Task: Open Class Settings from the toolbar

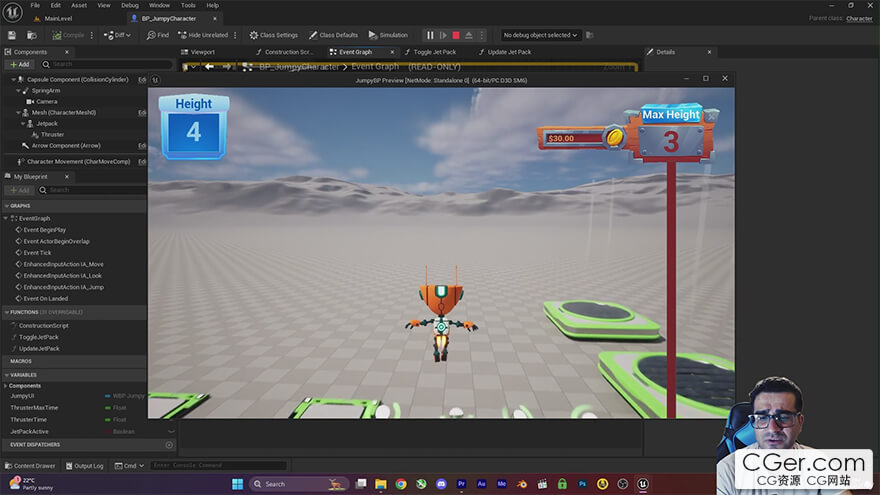Action: tap(274, 35)
